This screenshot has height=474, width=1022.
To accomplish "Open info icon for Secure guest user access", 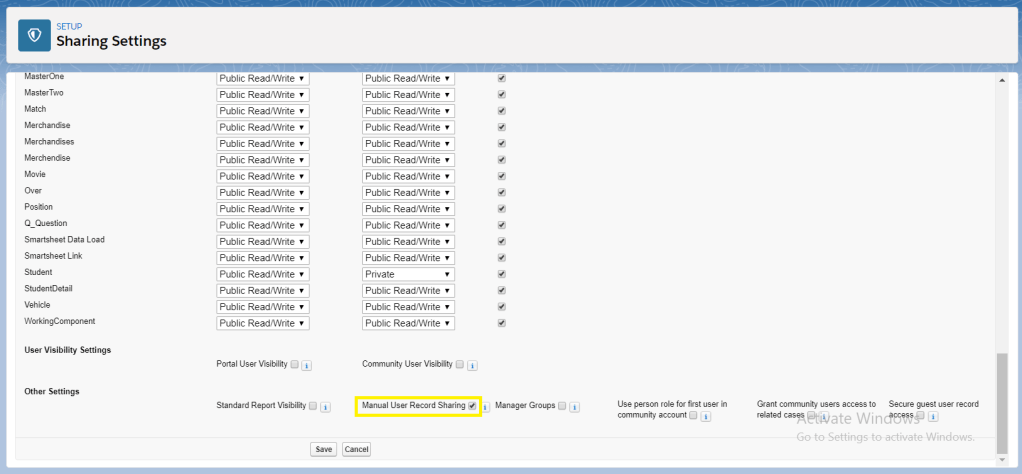I will pos(932,416).
